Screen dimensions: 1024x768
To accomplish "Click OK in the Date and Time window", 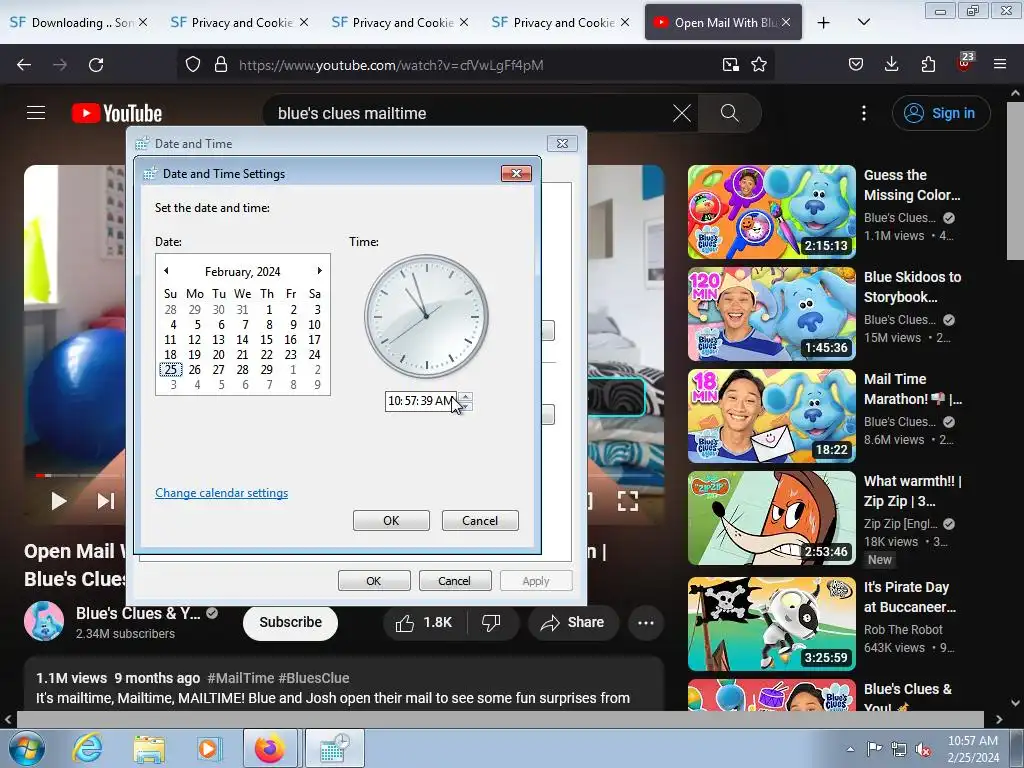I will 374,581.
